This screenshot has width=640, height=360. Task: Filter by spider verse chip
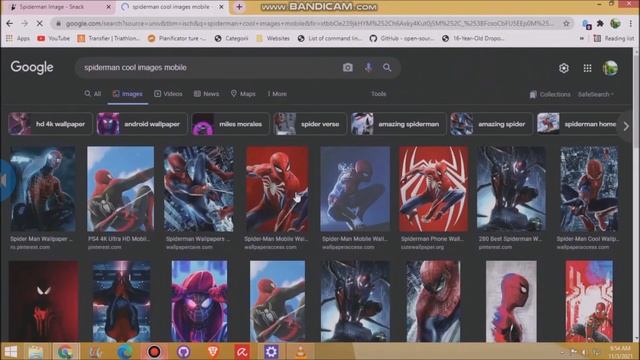click(x=310, y=124)
